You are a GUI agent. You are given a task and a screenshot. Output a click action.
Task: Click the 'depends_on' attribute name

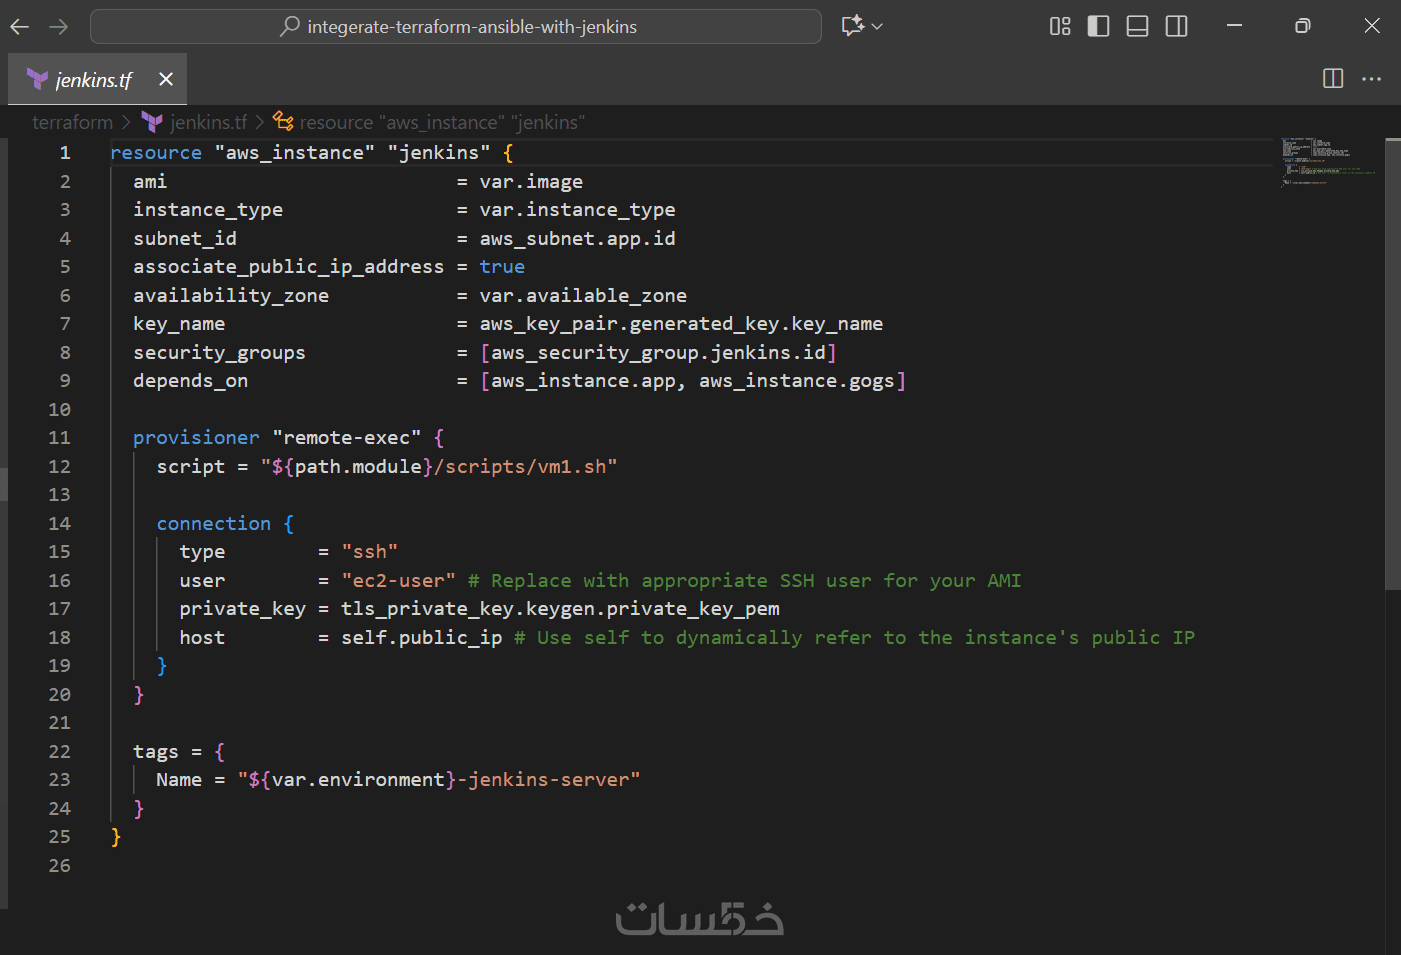coord(191,381)
